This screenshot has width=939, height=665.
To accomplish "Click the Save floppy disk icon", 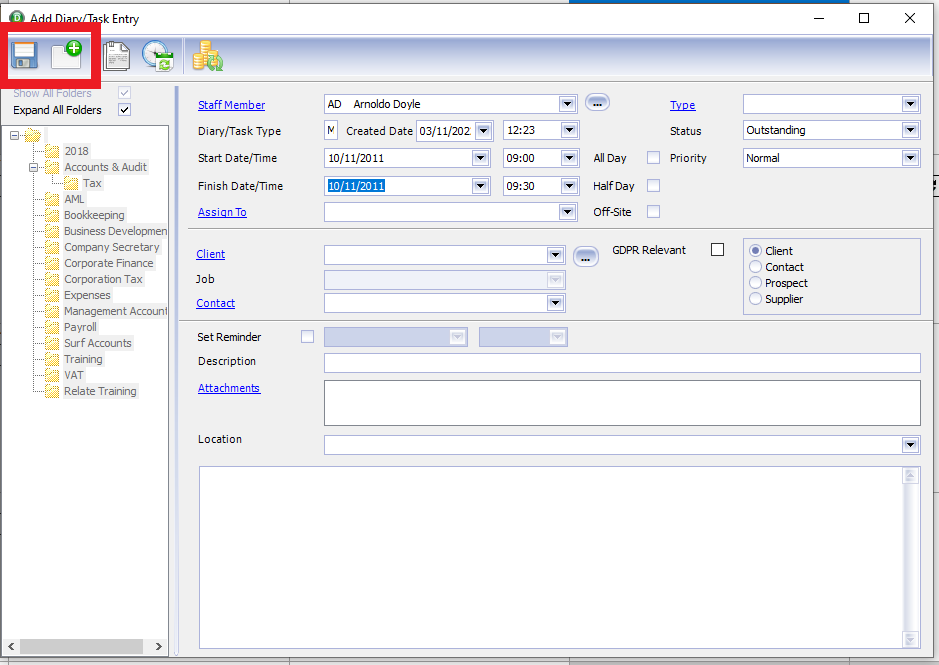I will tap(25, 55).
